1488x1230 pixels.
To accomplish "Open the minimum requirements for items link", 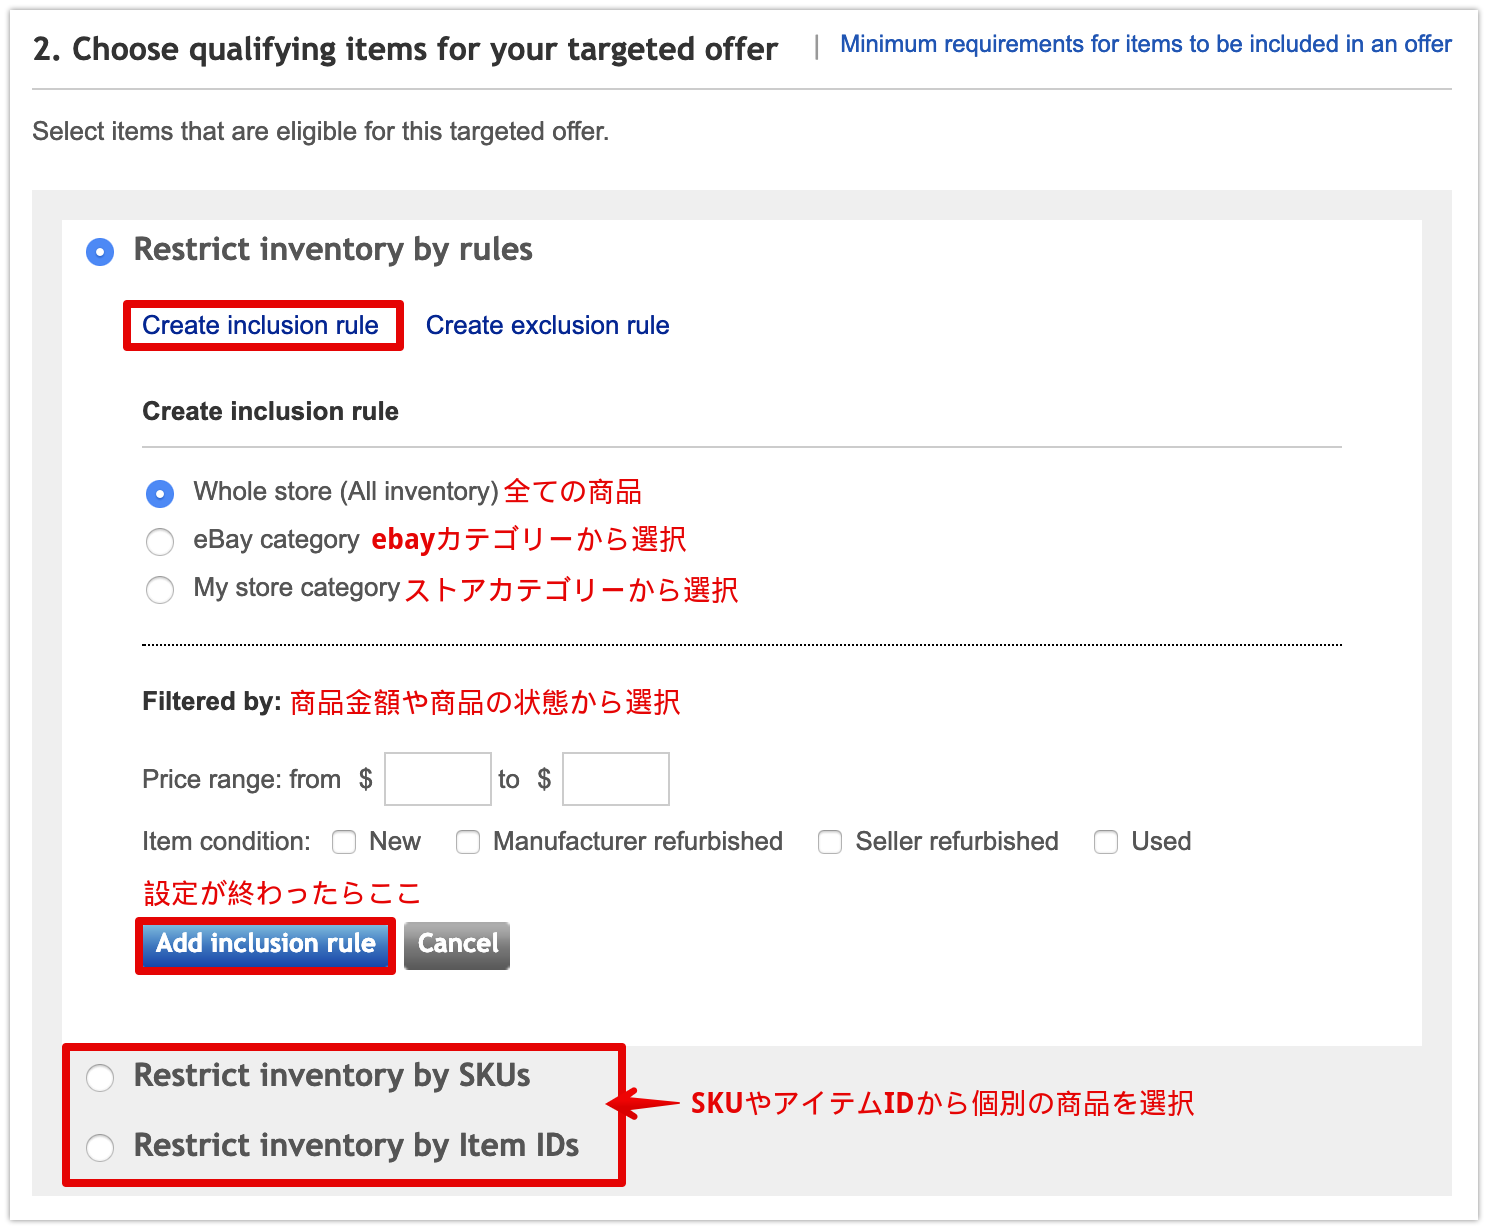I will tap(1146, 45).
